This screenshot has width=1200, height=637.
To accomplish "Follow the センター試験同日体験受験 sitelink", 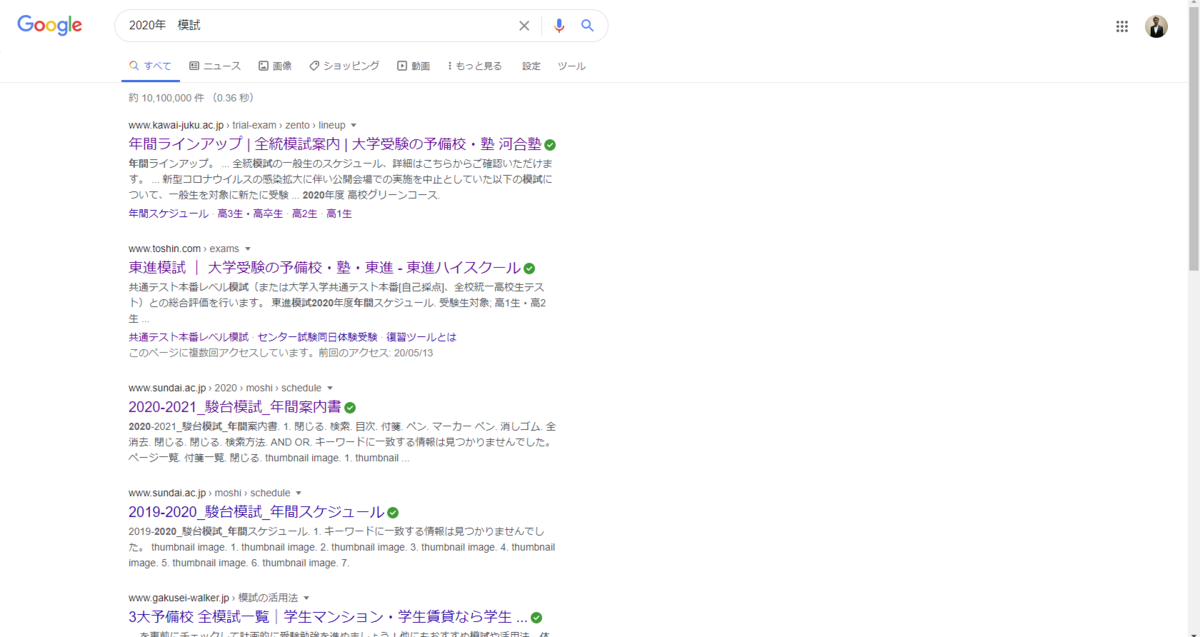I will point(317,338).
